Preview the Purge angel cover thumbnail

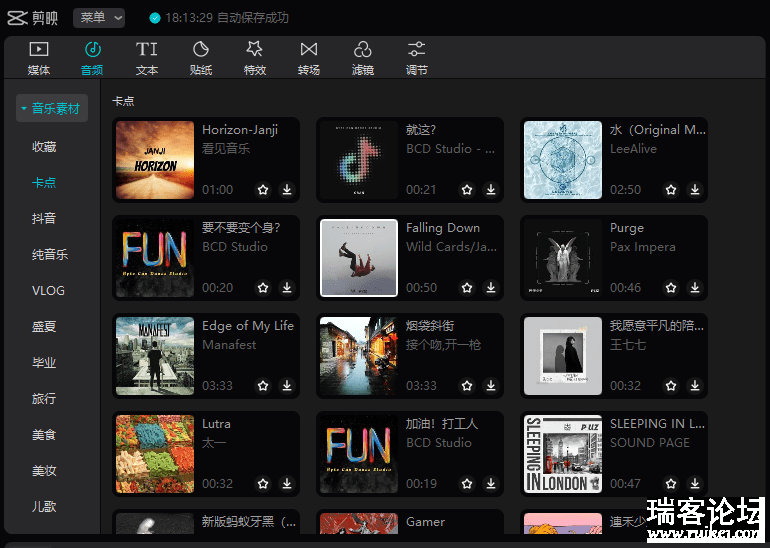pyautogui.click(x=563, y=258)
